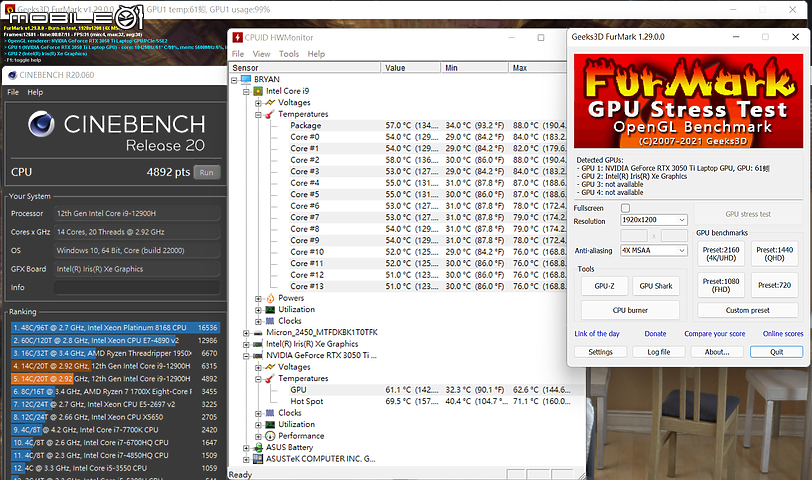Click the HWMonitor app icon in title bar
The image size is (812, 480).
tap(237, 37)
